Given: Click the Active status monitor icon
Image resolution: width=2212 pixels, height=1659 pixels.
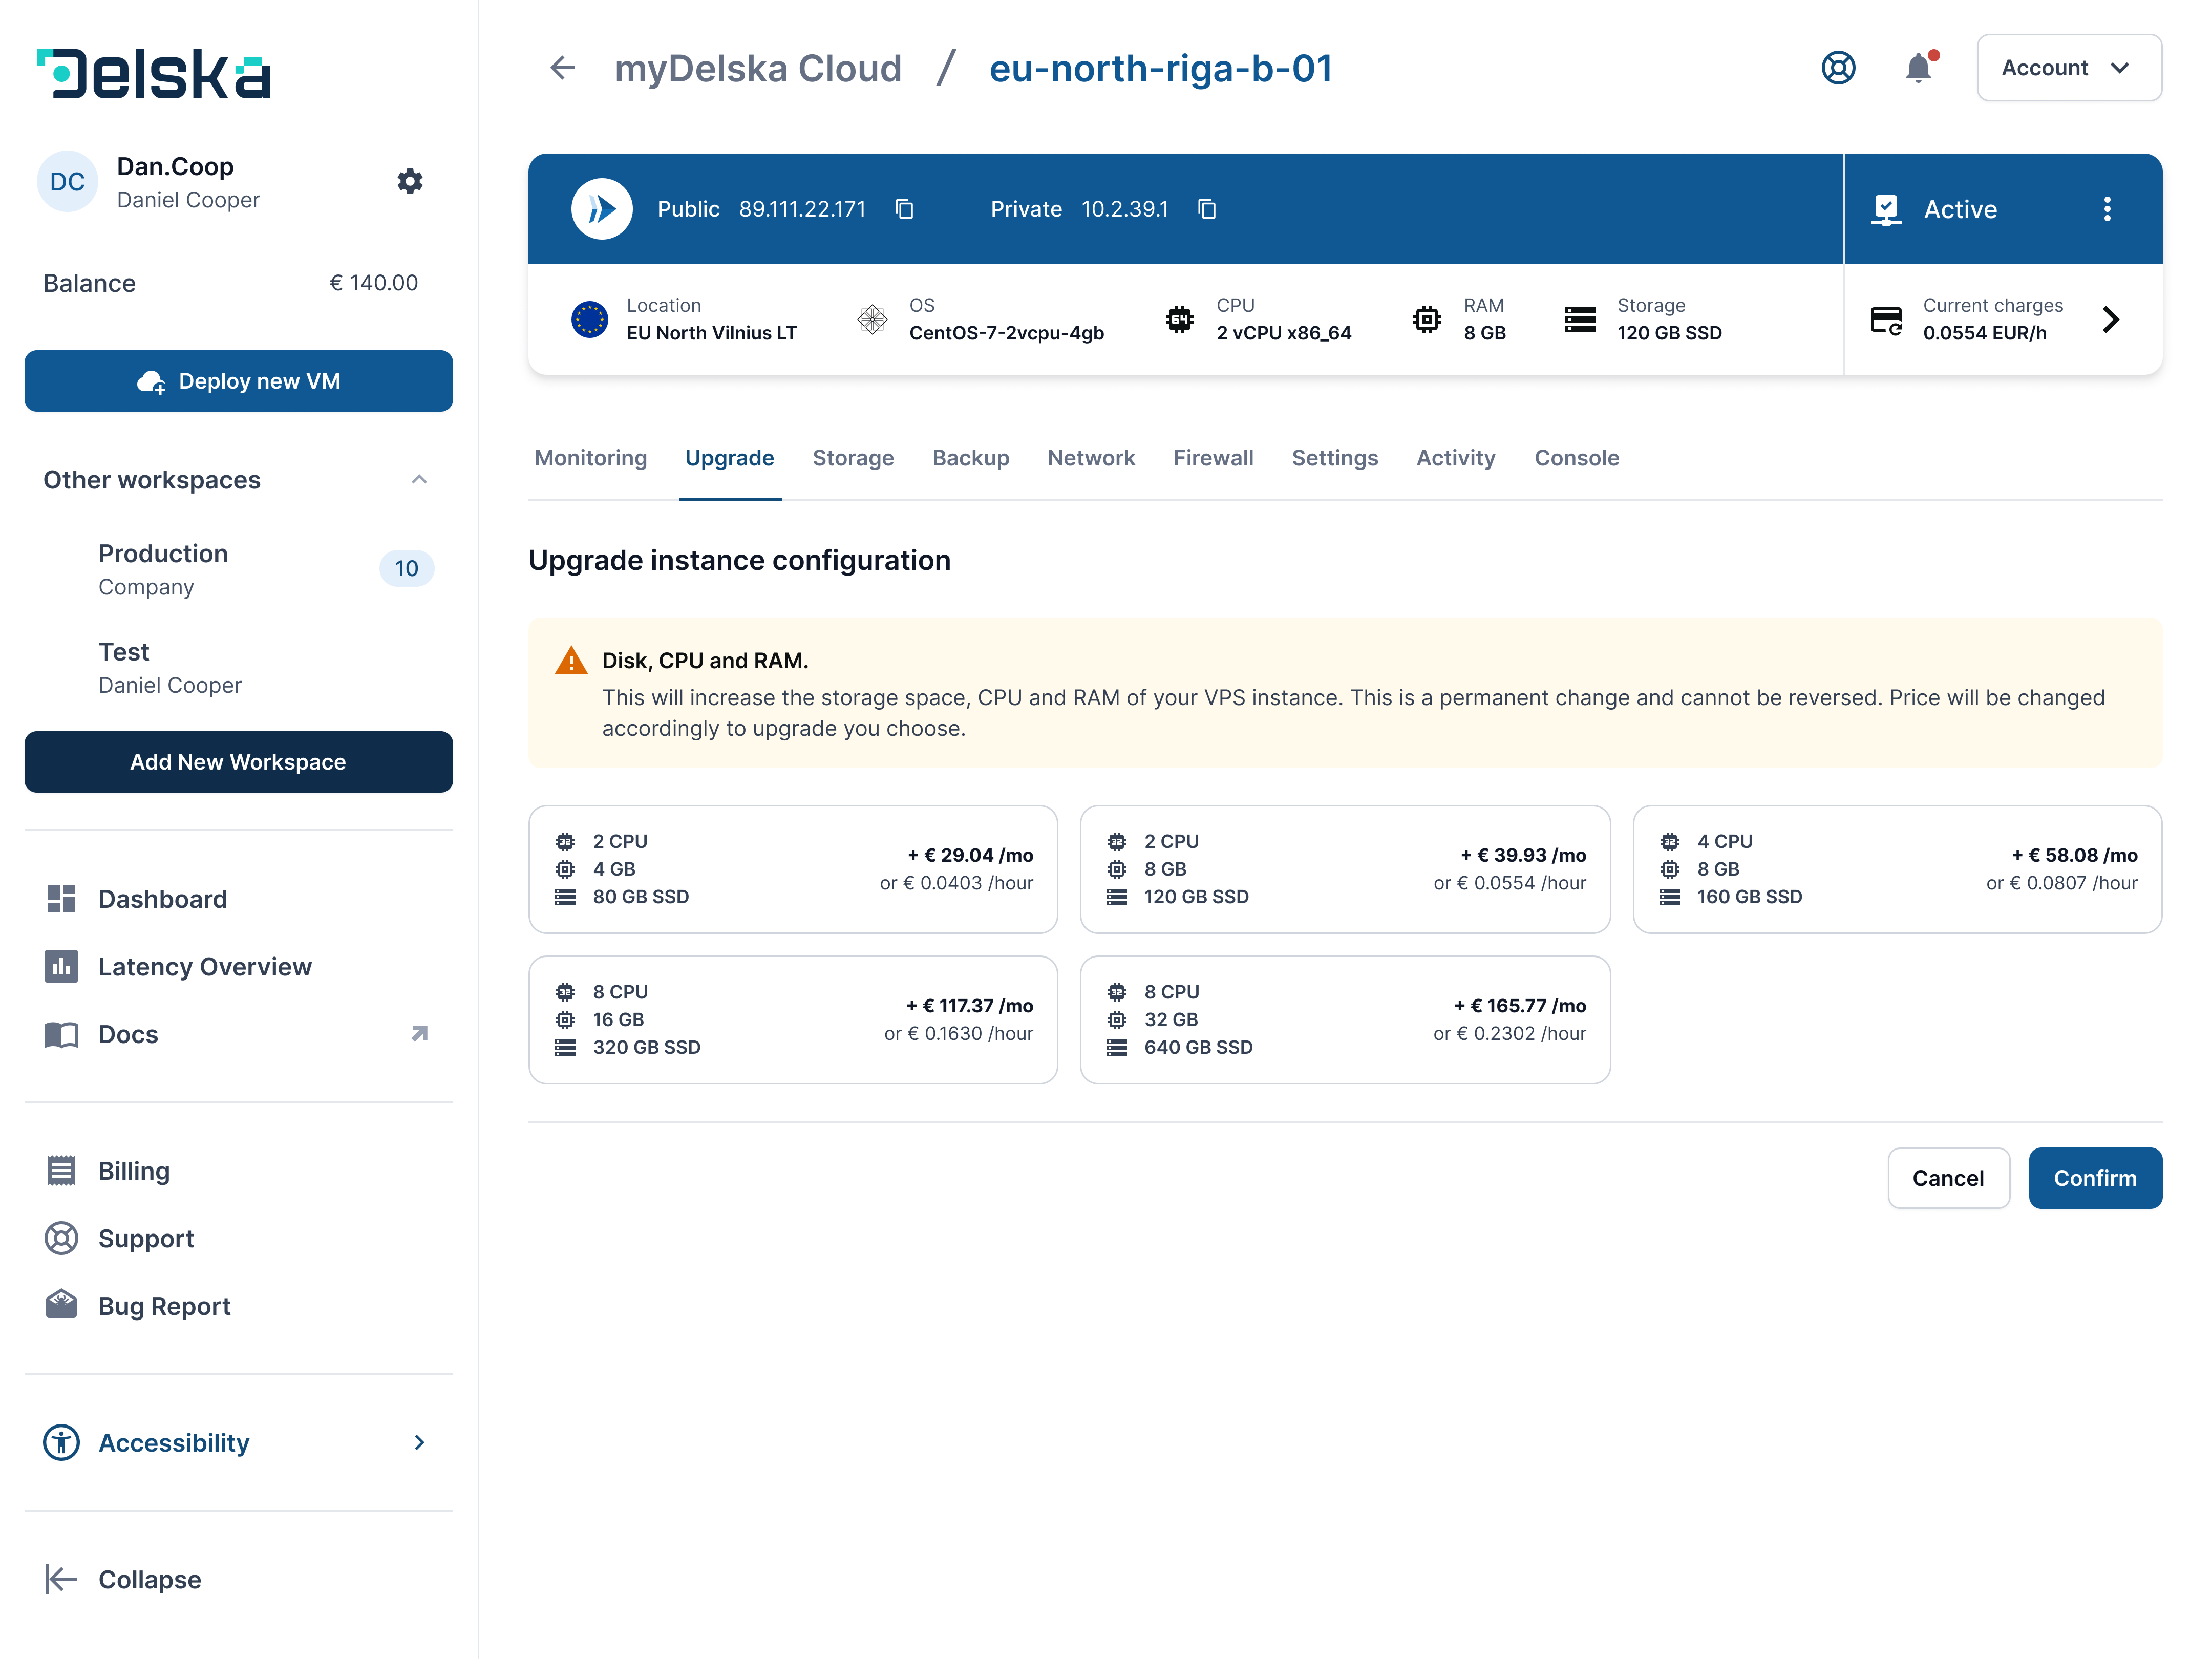Looking at the screenshot, I should [1886, 209].
